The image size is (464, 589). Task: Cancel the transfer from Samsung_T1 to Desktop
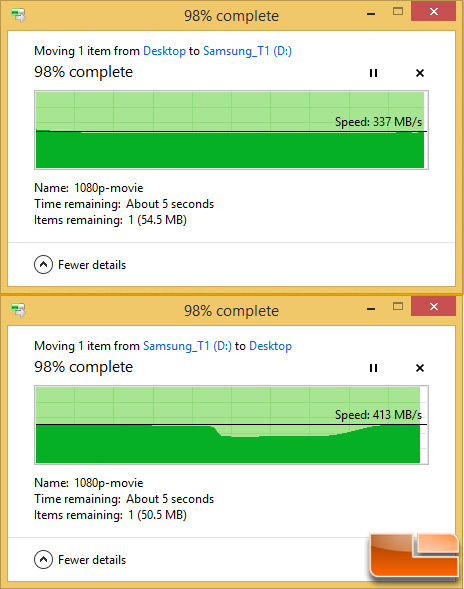[420, 368]
